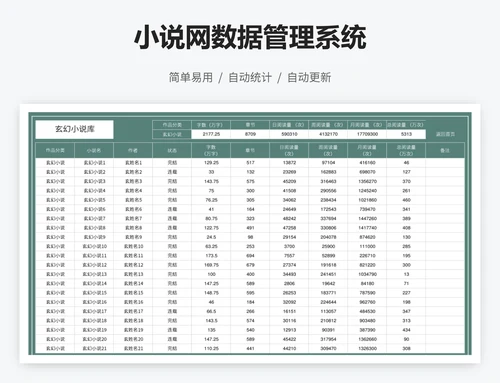Select the cell 玄幻小说14
Viewport: 500px width, 383px height.
[x=94, y=284]
